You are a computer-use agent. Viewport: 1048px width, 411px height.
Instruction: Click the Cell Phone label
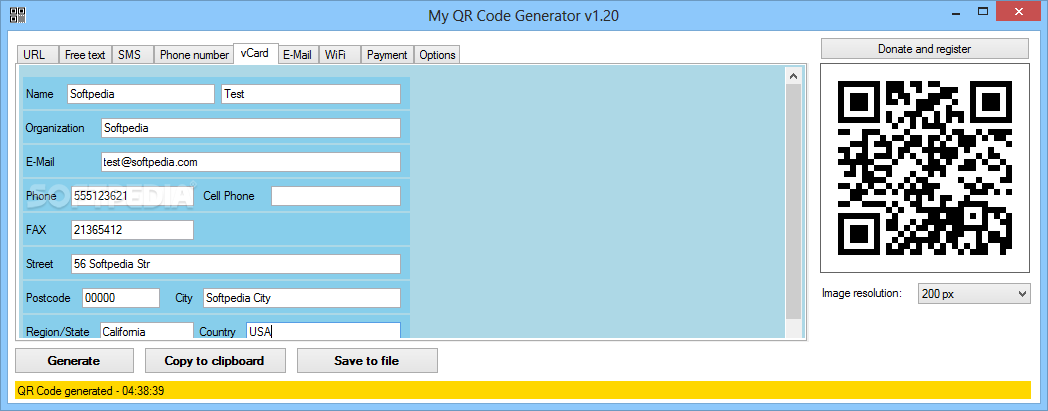[x=229, y=196]
